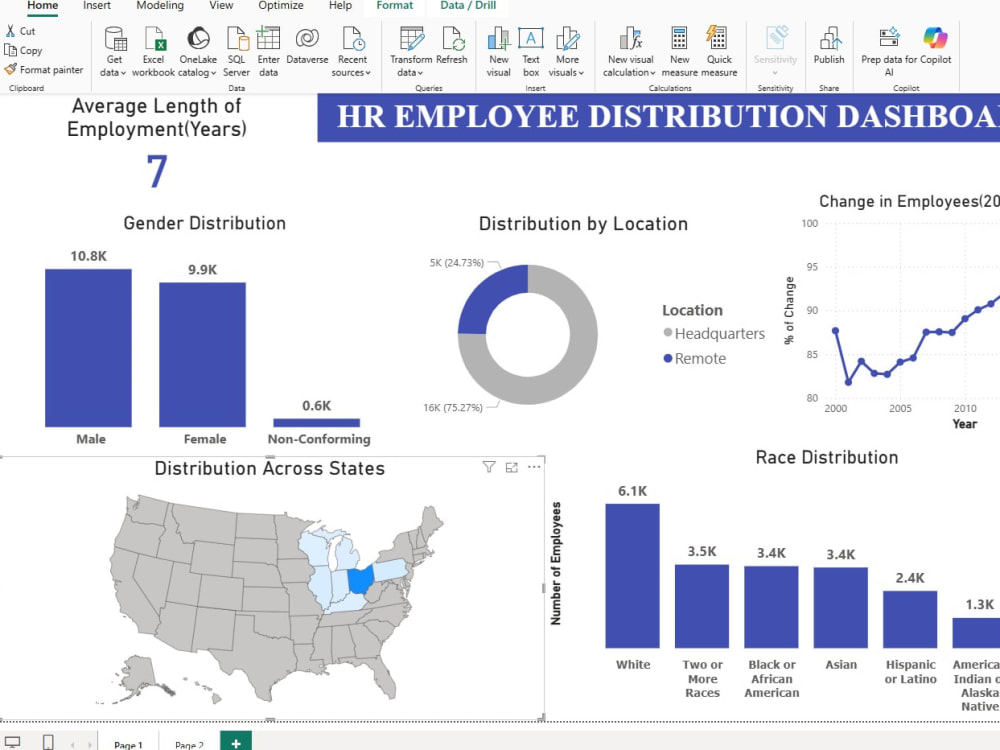The width and height of the screenshot is (1000, 750).
Task: Click the Race Distribution chart title
Action: (827, 457)
